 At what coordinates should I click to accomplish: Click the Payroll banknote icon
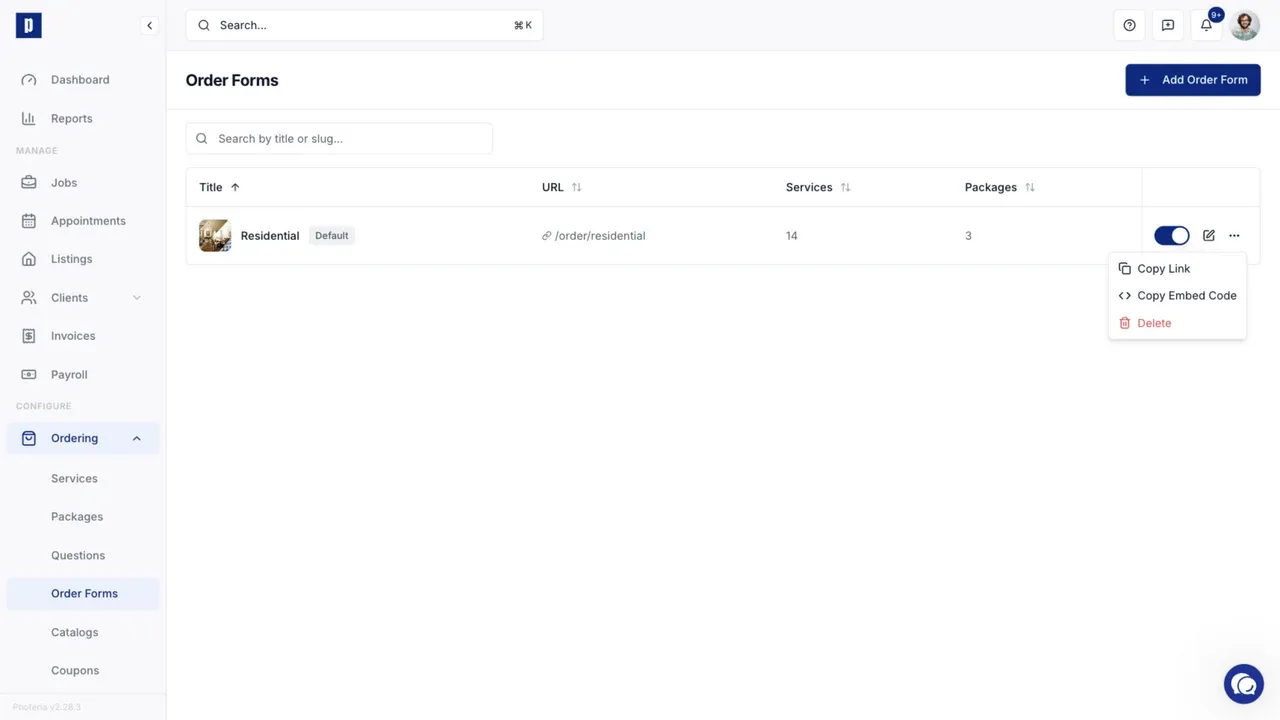29,375
